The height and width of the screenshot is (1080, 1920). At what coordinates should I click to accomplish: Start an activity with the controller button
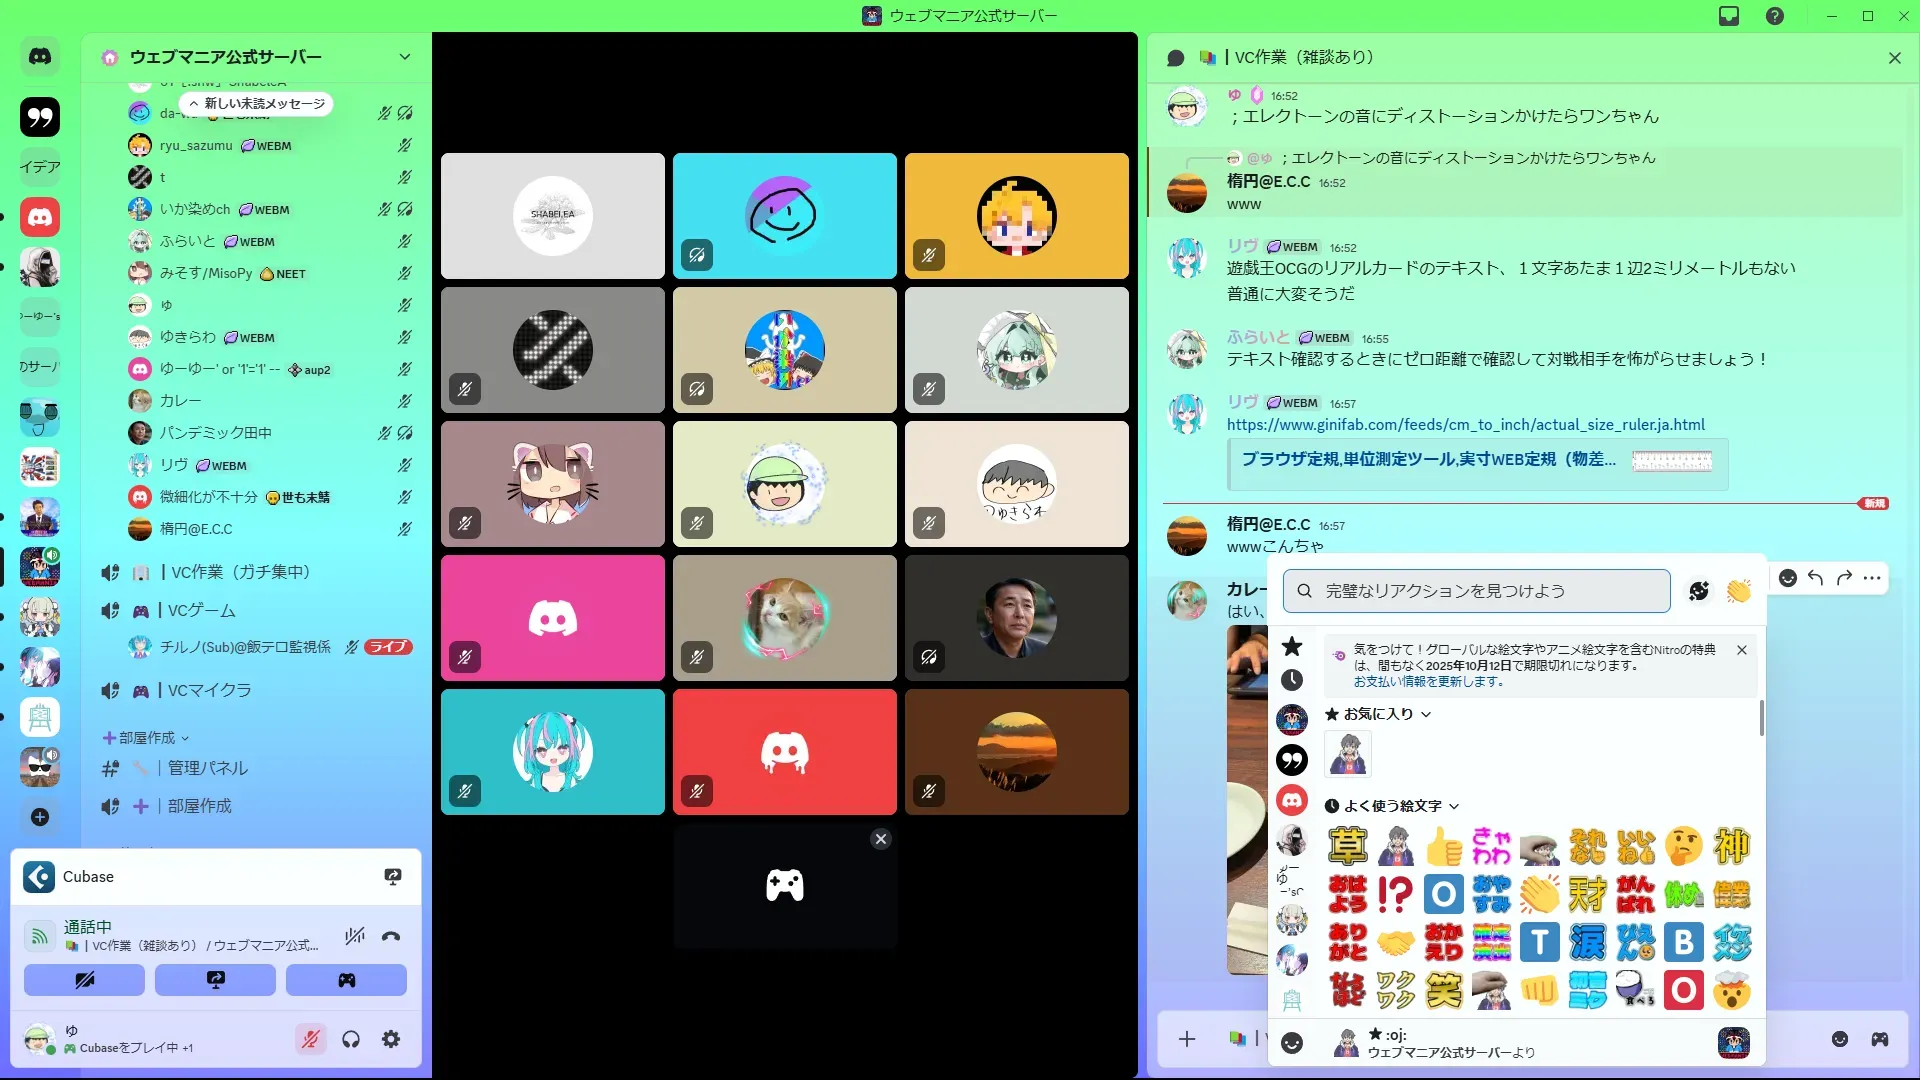[x=346, y=980]
